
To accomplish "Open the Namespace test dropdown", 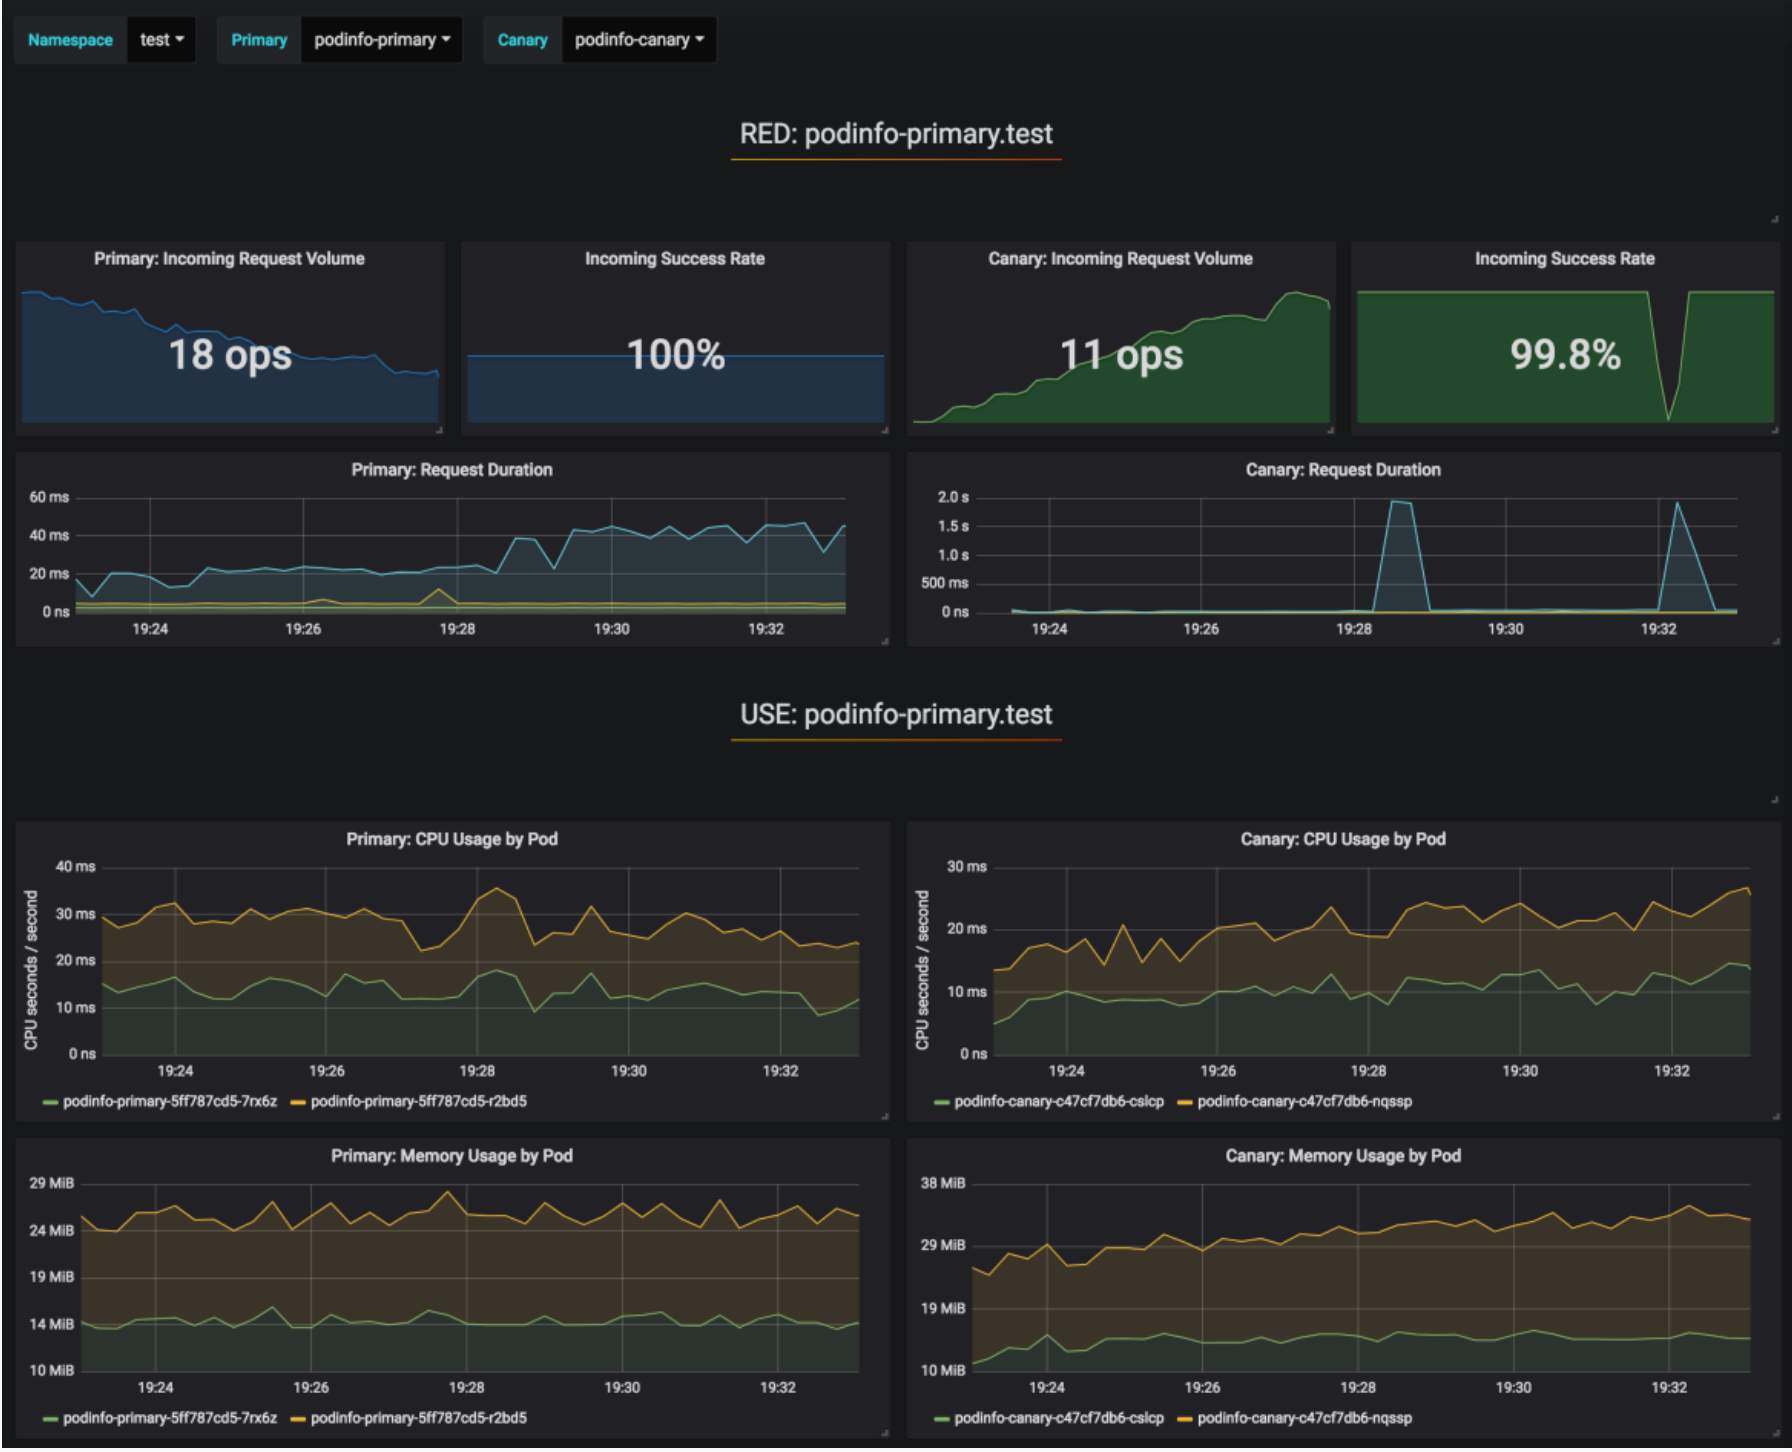I will click(x=161, y=40).
